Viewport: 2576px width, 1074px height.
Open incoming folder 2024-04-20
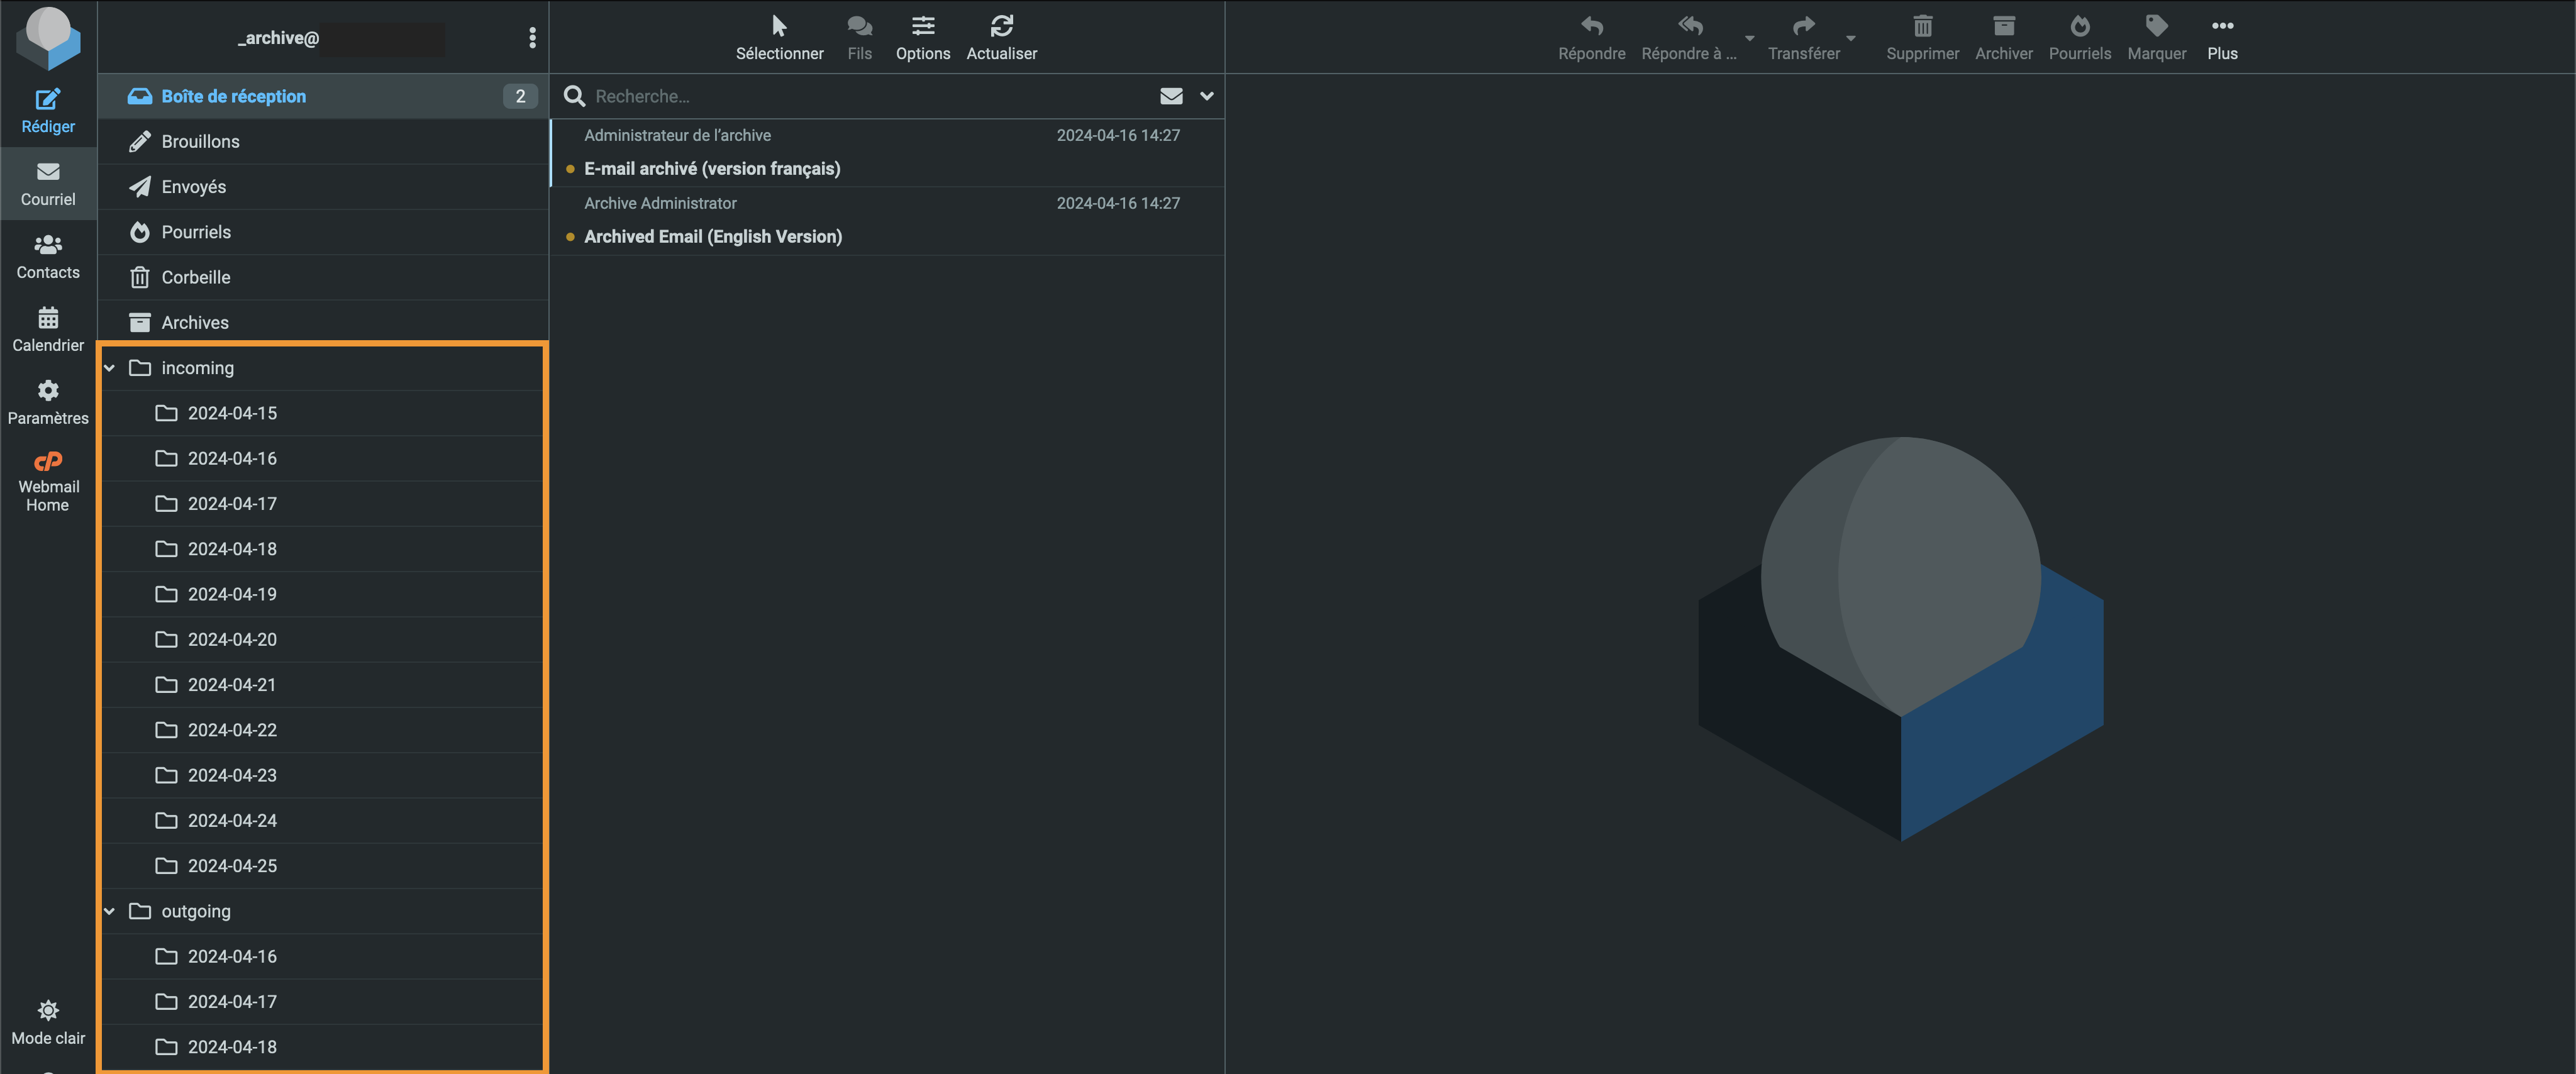click(323, 639)
